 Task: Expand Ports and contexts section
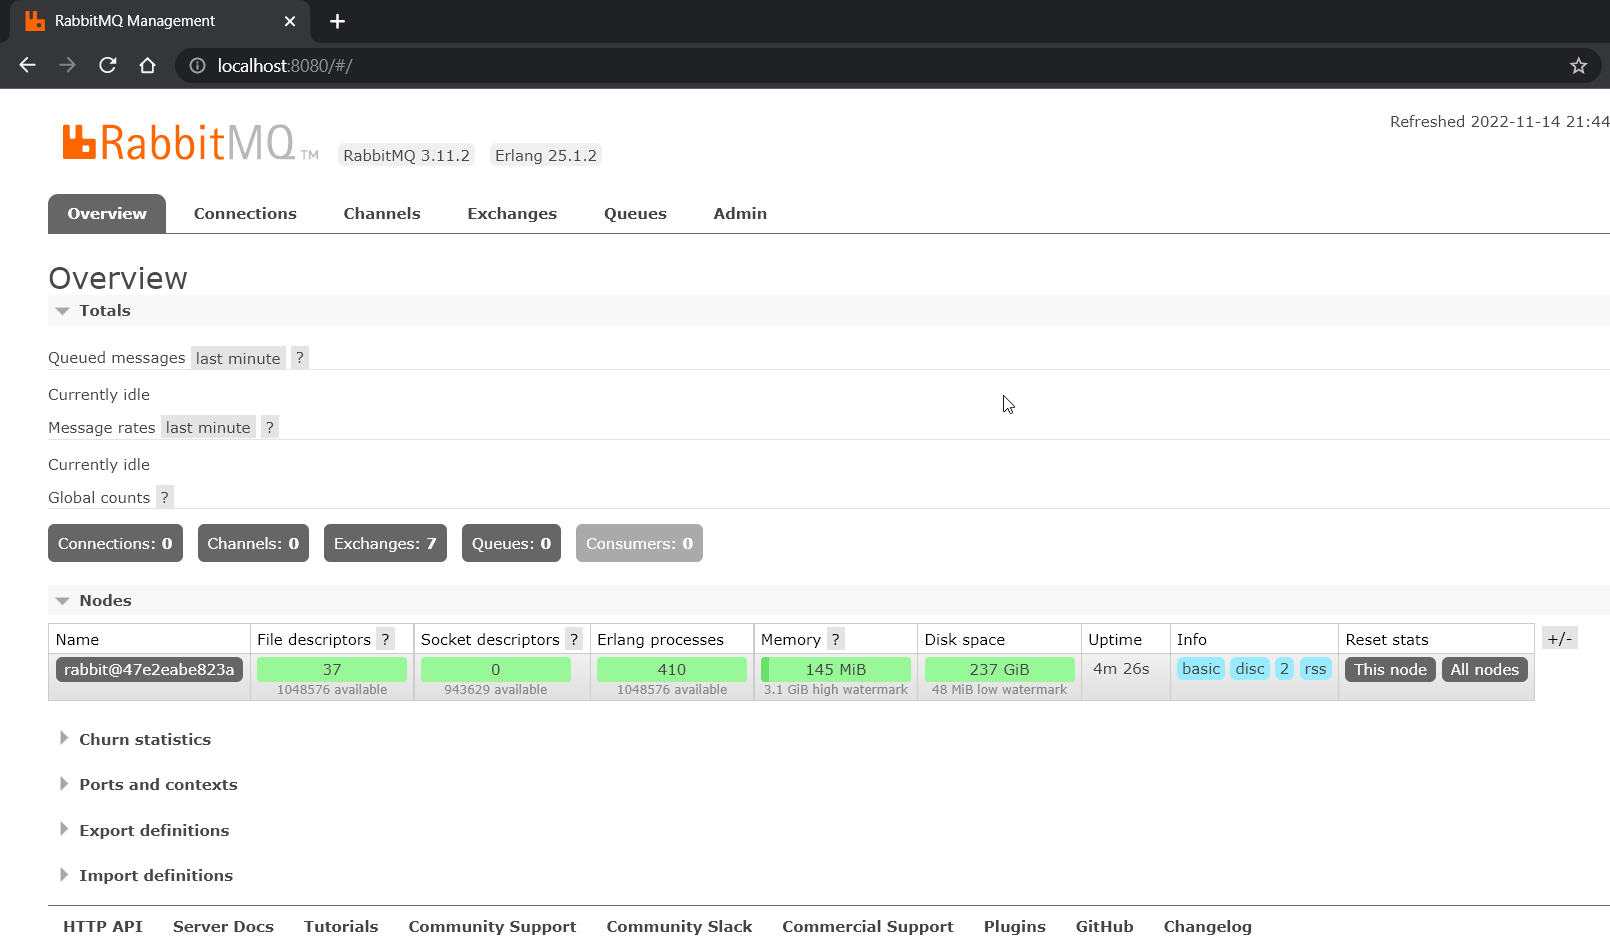(148, 785)
